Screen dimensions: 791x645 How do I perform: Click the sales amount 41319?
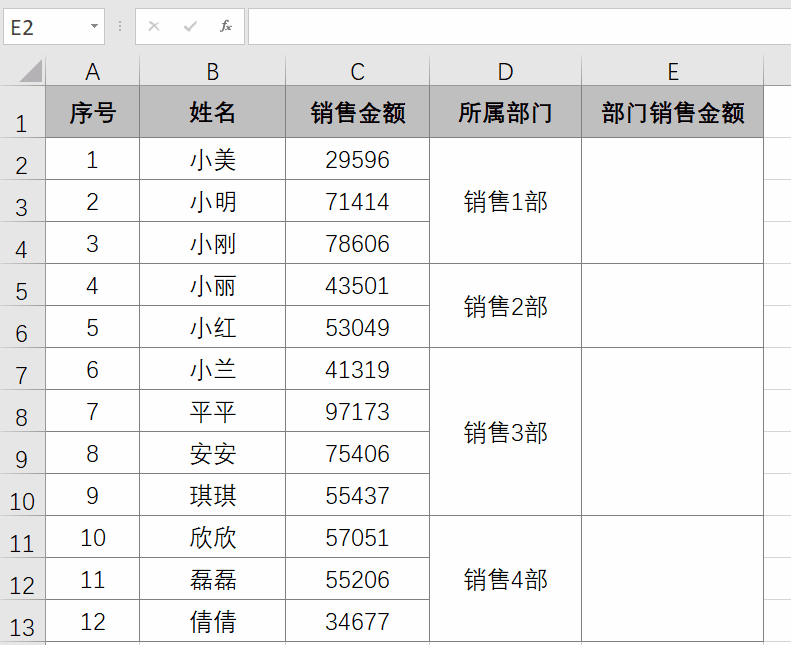coord(358,369)
